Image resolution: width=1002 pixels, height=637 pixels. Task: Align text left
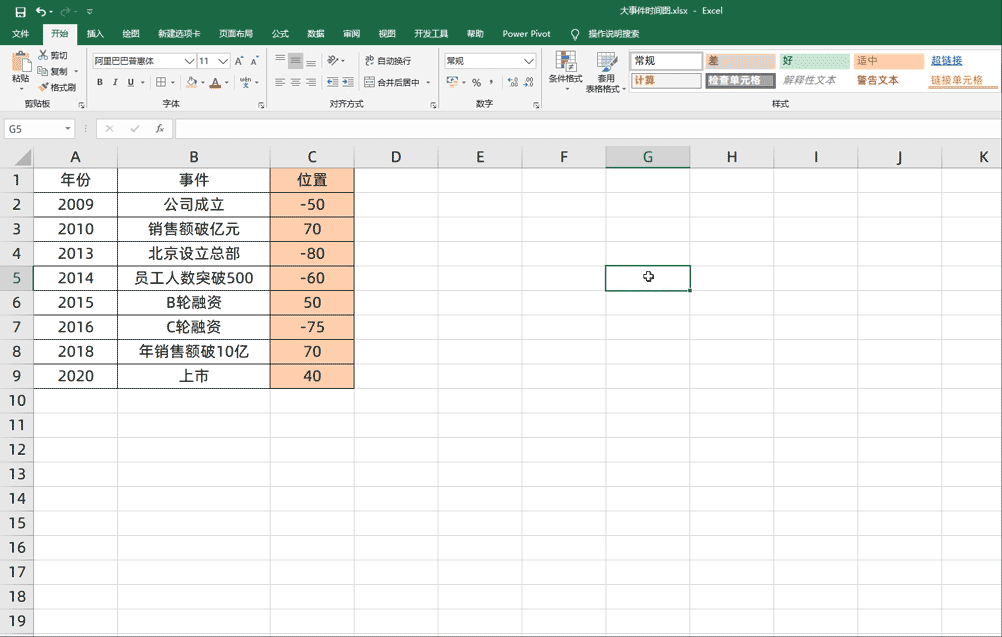(x=280, y=82)
